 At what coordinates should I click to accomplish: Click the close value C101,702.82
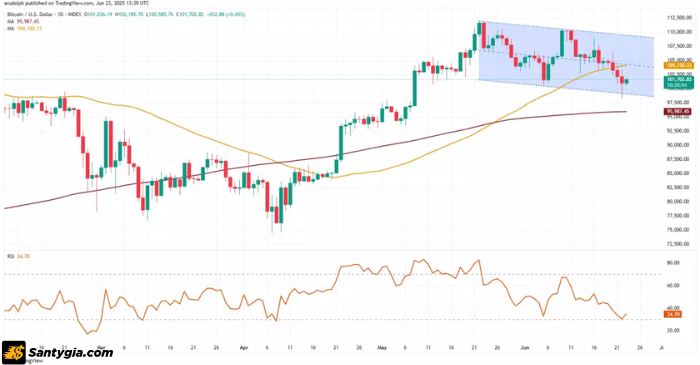click(x=190, y=14)
